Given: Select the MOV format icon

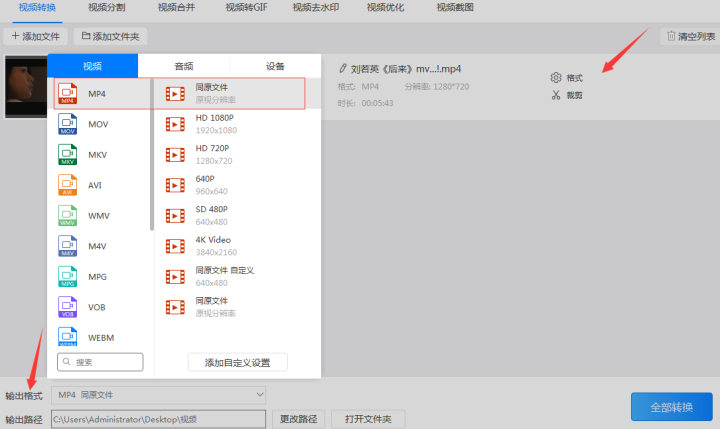Looking at the screenshot, I should [68, 124].
